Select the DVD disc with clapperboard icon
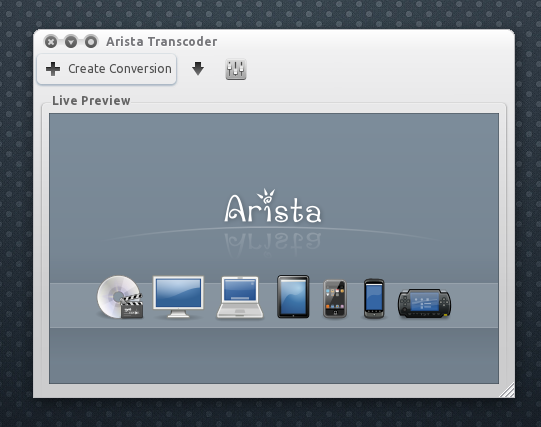The height and width of the screenshot is (427, 541). [120, 297]
